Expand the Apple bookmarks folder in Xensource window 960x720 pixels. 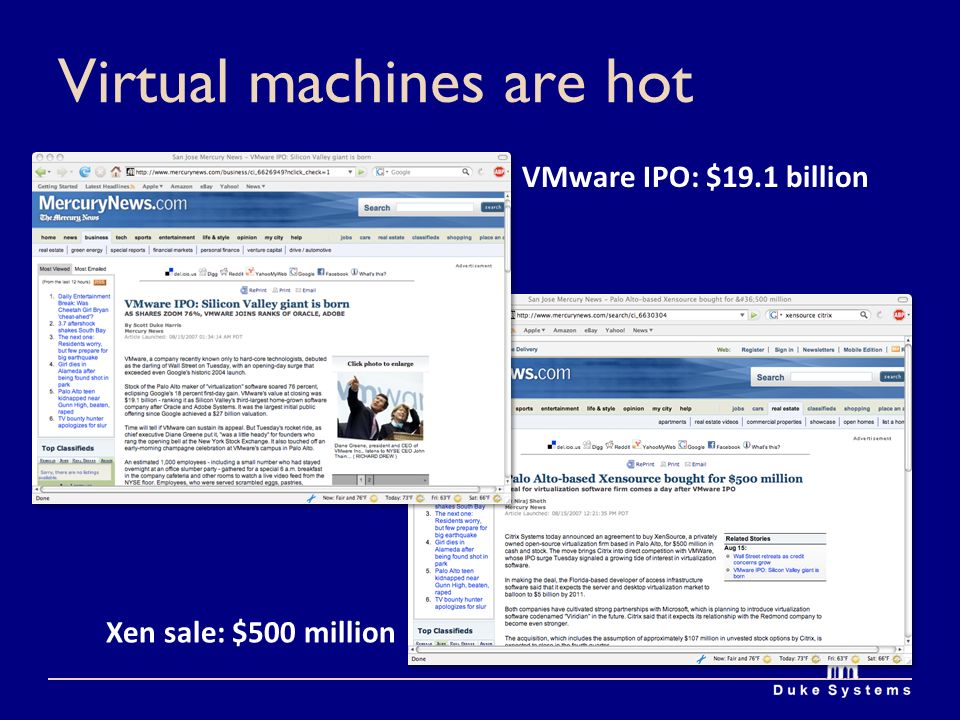[533, 330]
